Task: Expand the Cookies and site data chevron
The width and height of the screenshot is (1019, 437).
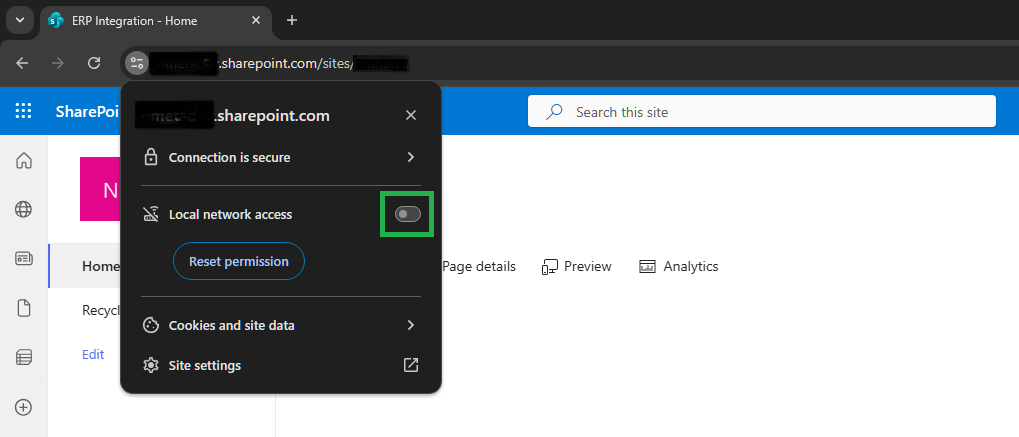Action: click(411, 325)
